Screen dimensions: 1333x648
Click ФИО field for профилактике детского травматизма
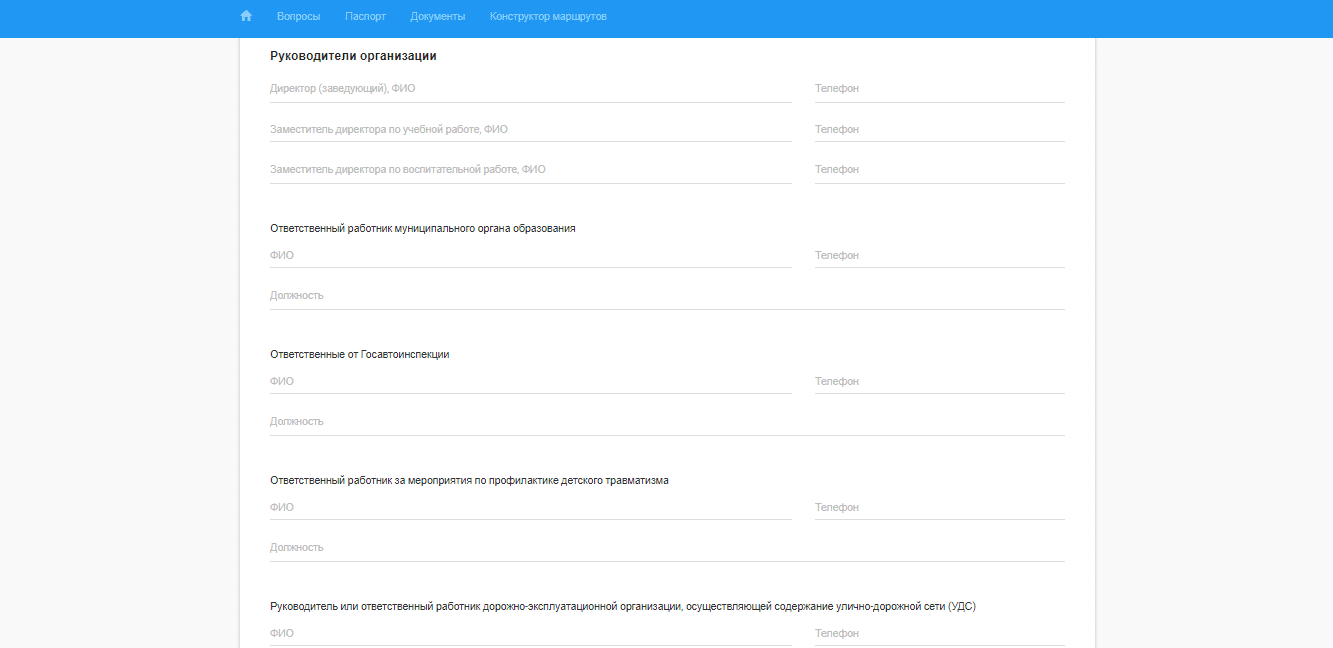530,508
